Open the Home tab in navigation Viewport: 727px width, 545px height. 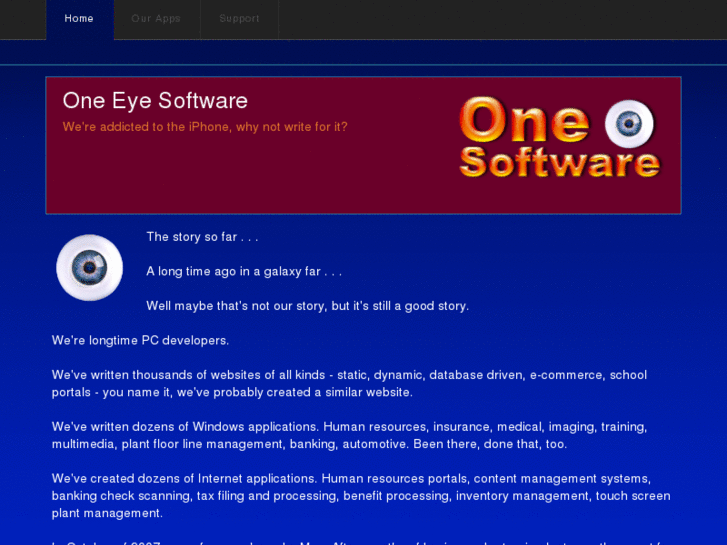point(79,19)
